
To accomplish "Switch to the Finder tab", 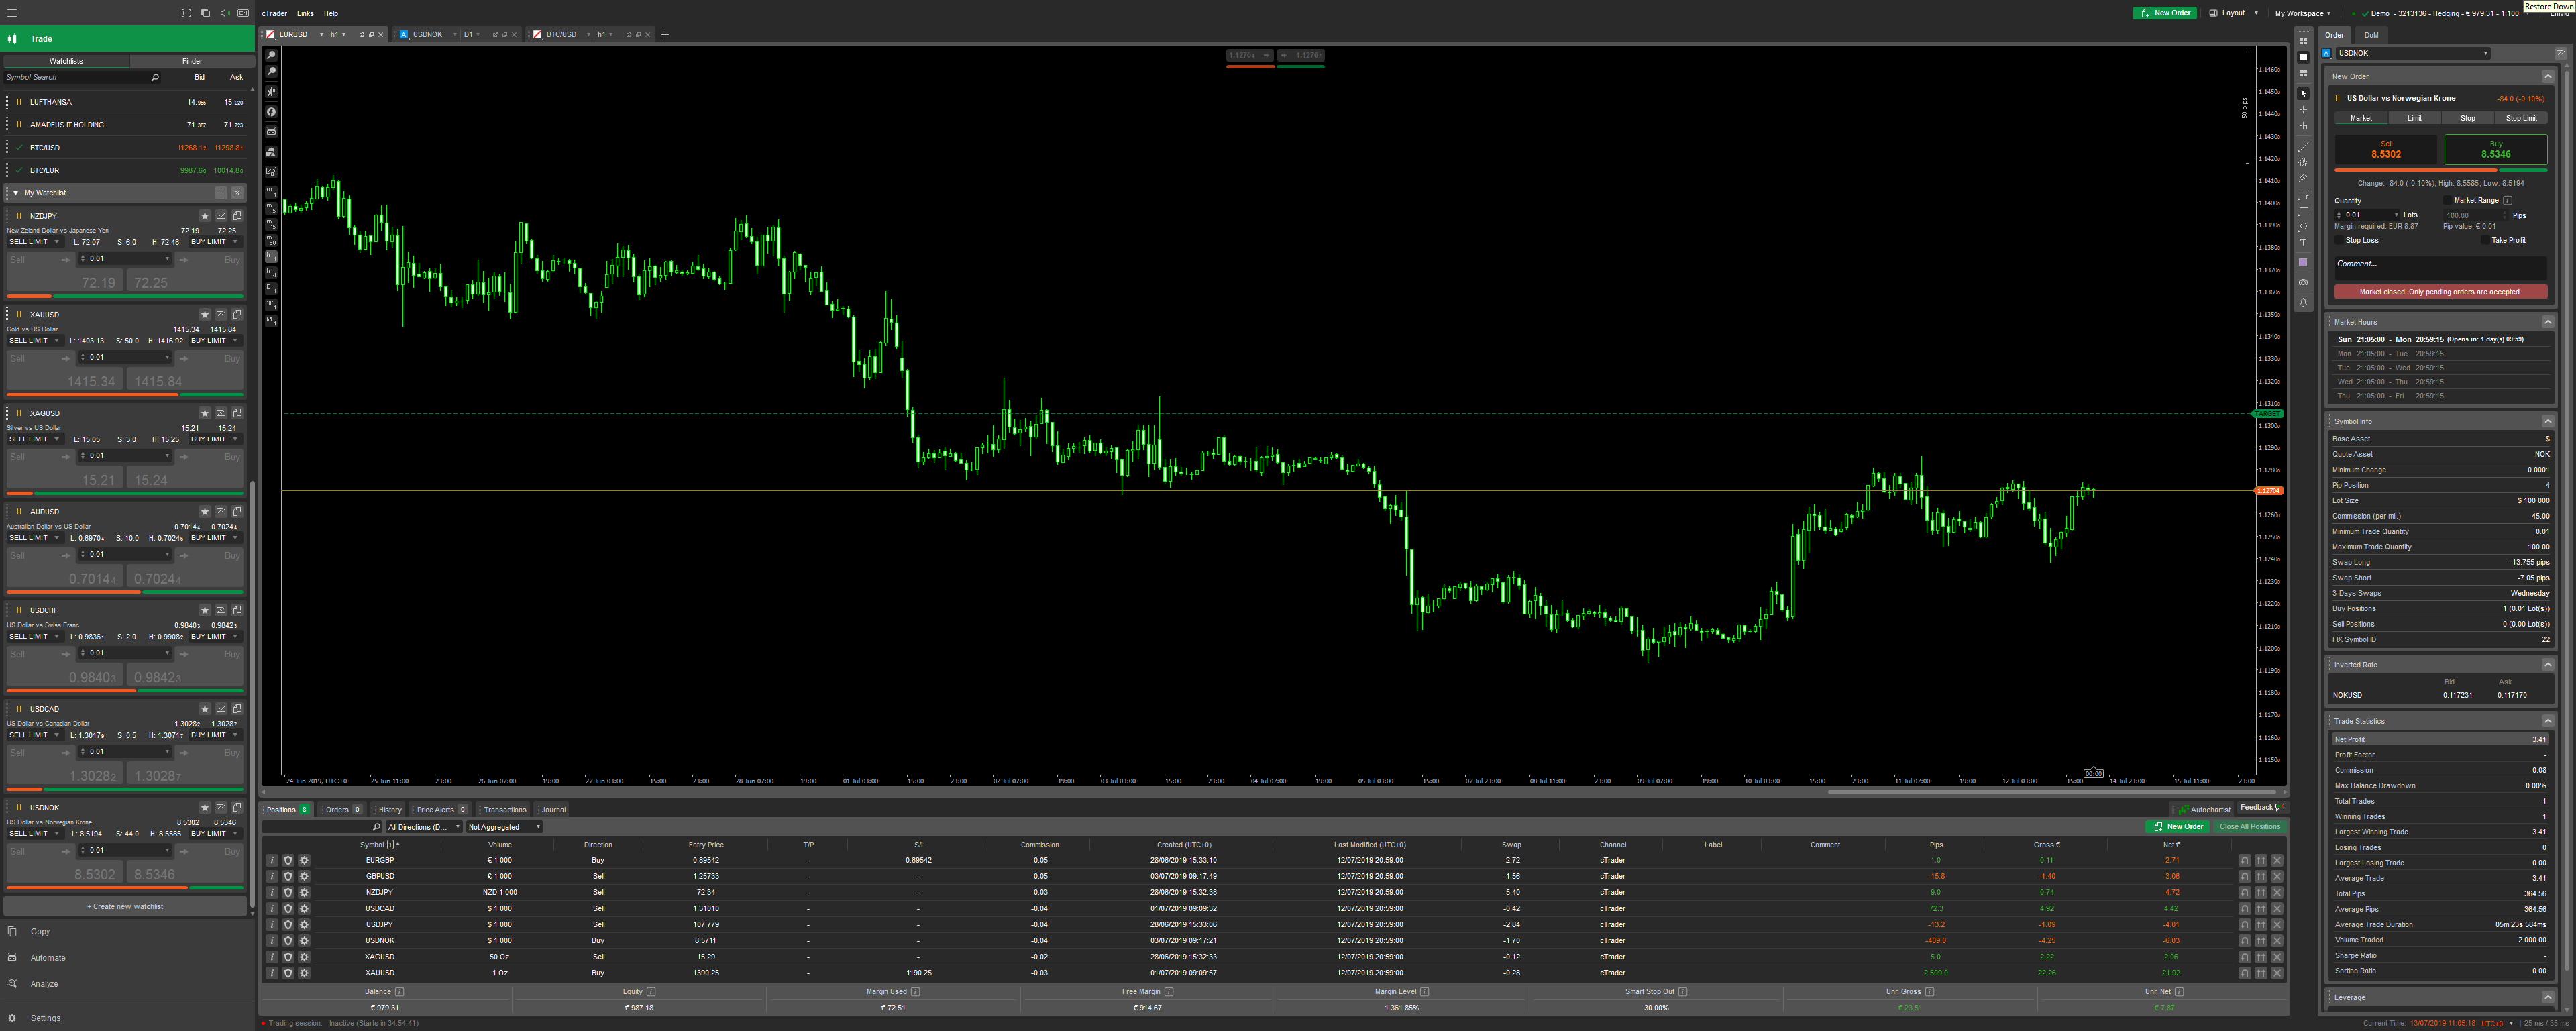I will click(192, 61).
